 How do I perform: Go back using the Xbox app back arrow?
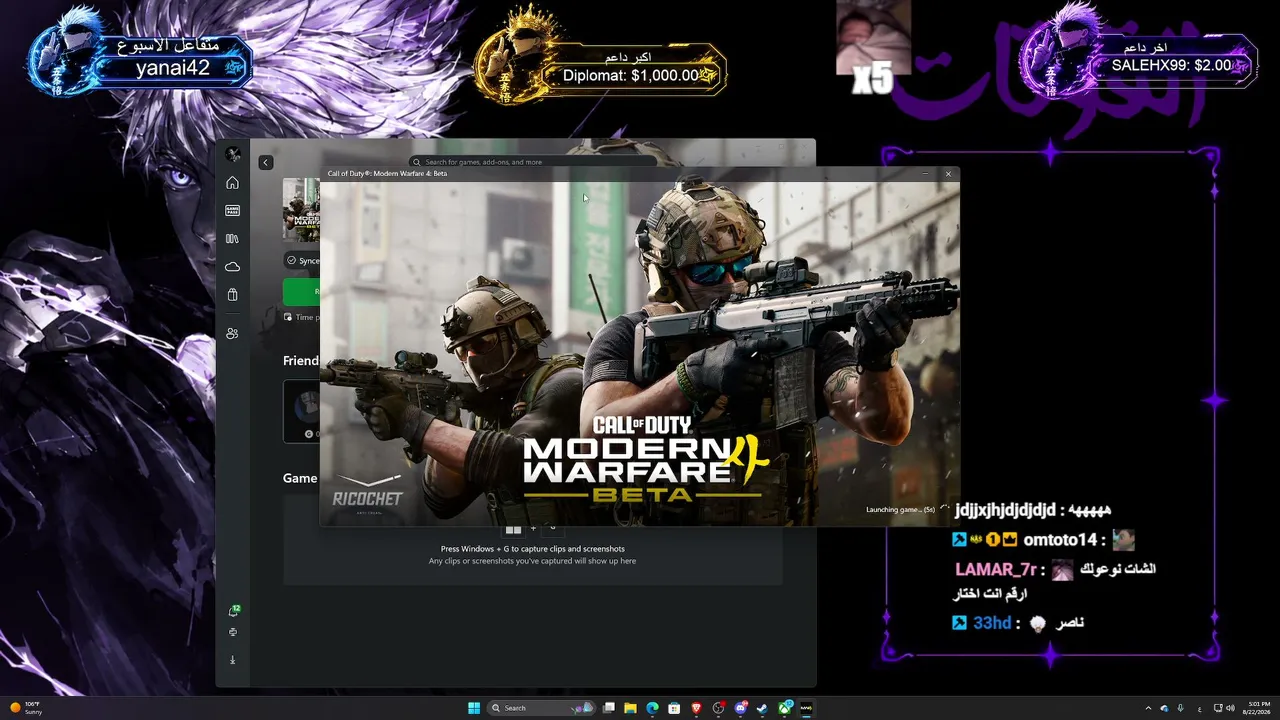(x=266, y=162)
